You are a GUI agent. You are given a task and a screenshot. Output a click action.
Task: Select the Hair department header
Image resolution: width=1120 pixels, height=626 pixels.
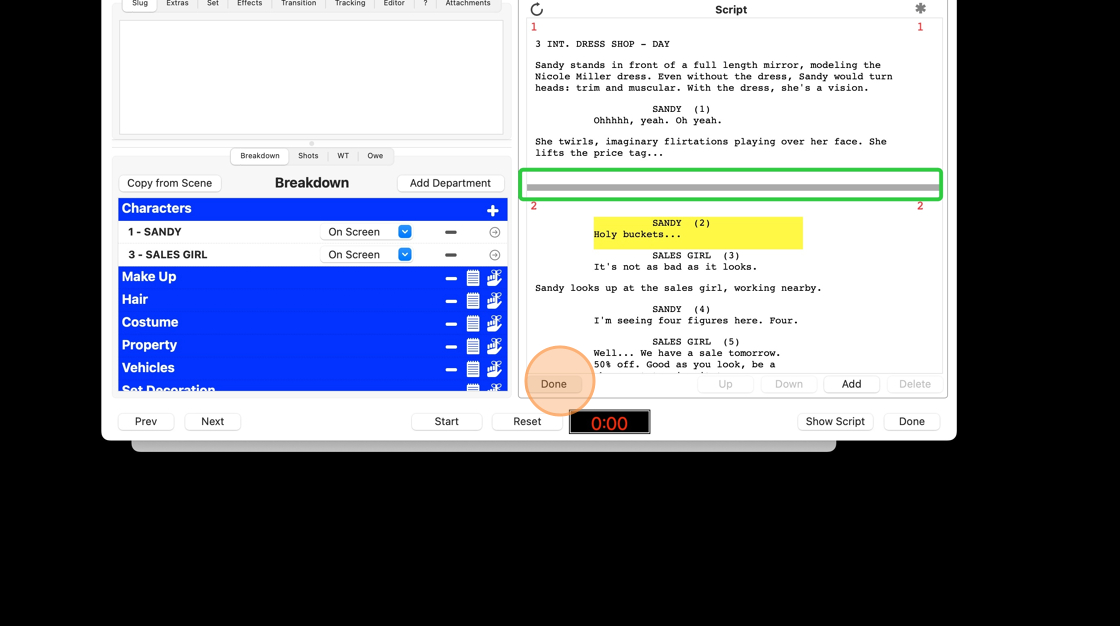click(313, 300)
